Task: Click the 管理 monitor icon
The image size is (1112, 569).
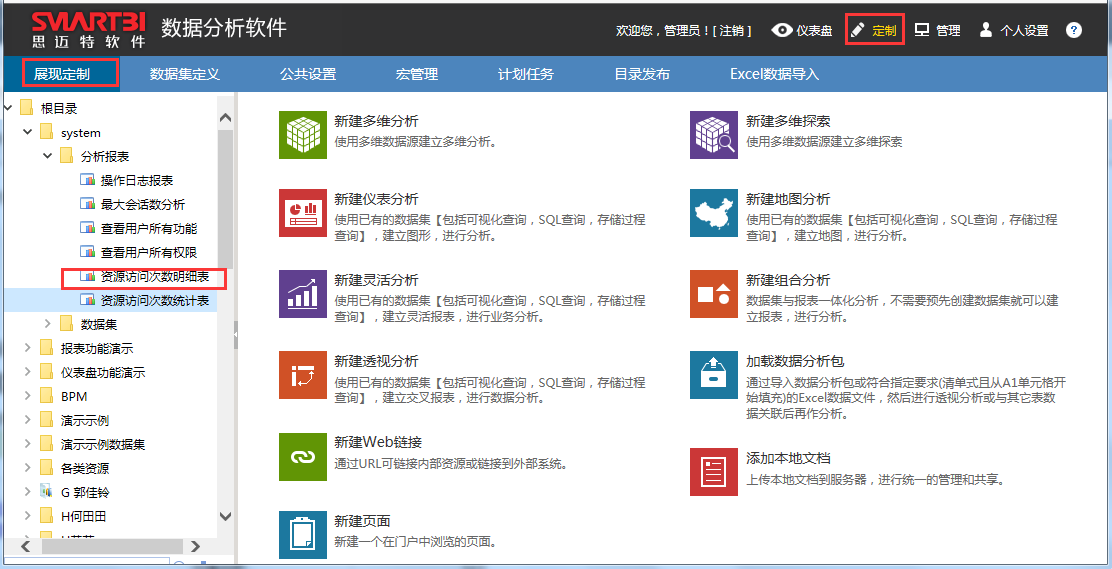Action: 922,30
